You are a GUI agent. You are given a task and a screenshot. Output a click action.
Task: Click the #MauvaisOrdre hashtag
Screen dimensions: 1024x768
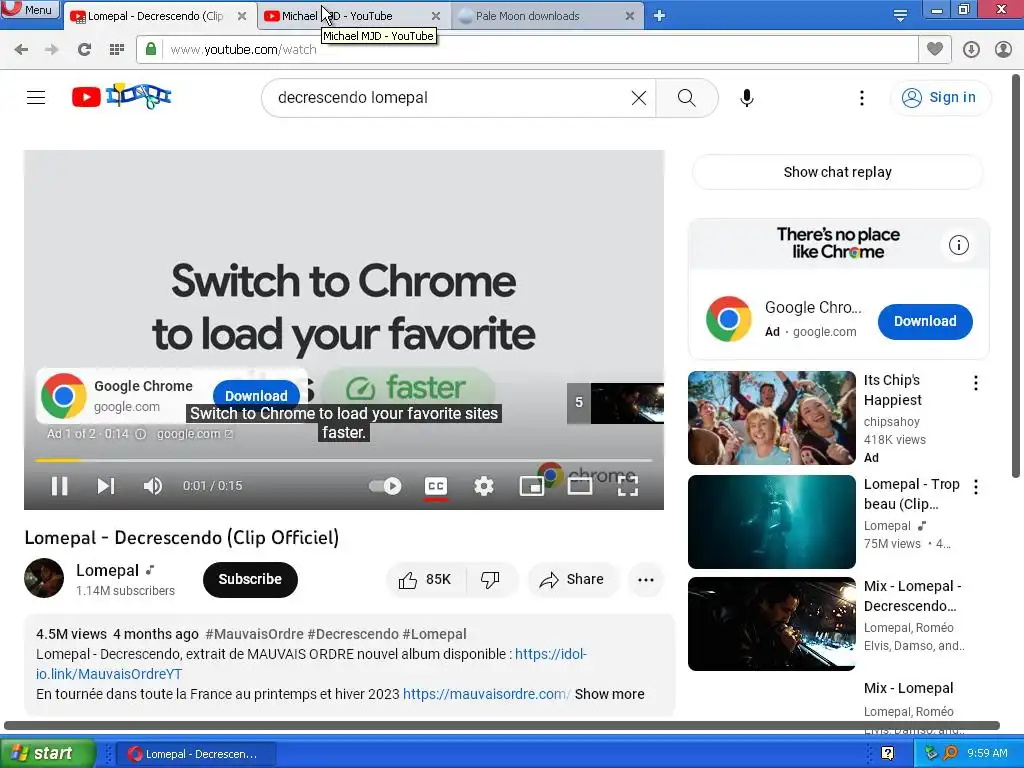pyautogui.click(x=254, y=634)
